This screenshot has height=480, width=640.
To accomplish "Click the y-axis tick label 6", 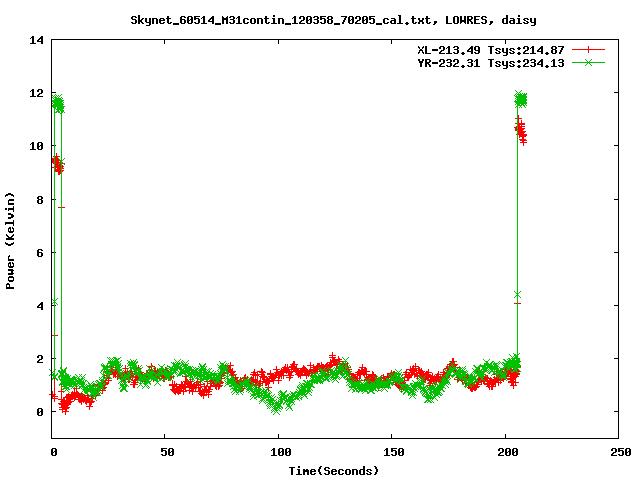I will pyautogui.click(x=40, y=253).
